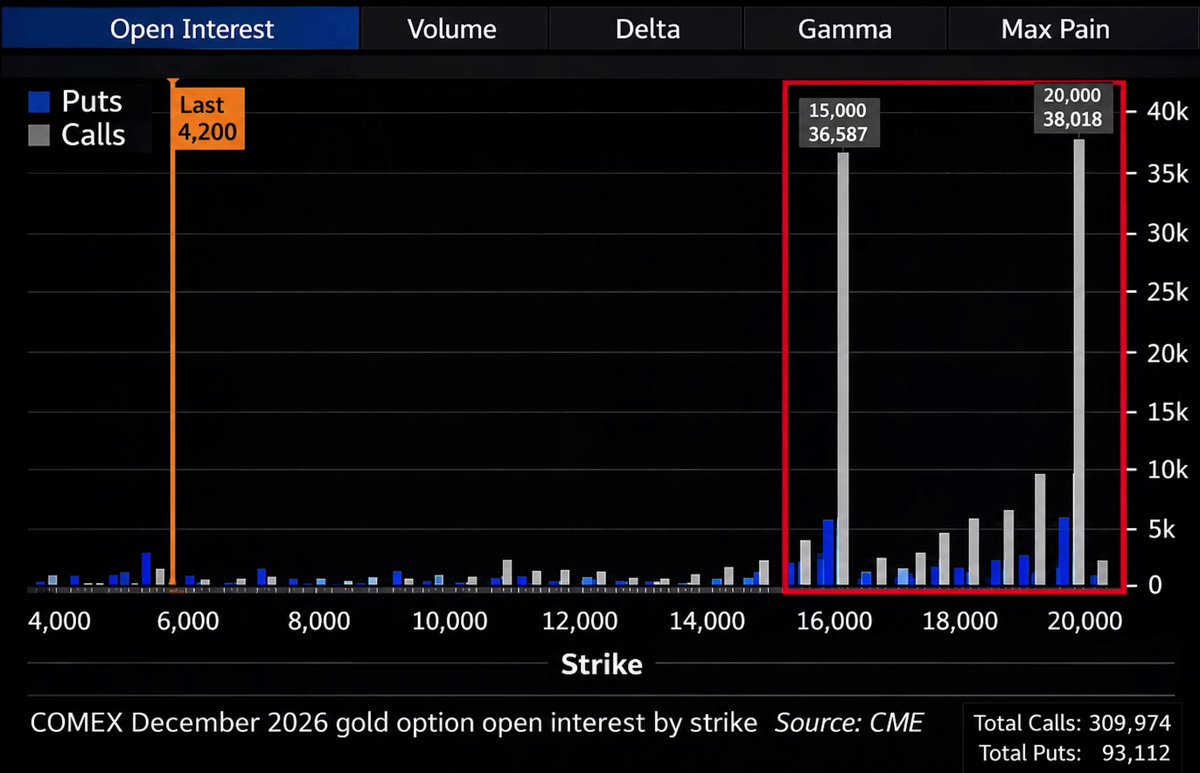Image resolution: width=1200 pixels, height=773 pixels.
Task: Click the 12,000 strike axis label
Action: click(579, 622)
